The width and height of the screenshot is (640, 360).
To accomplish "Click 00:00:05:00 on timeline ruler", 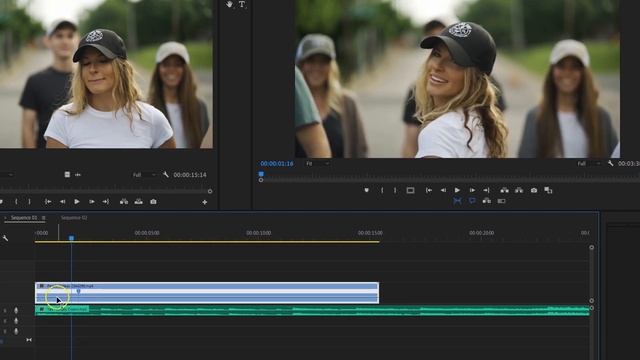I will coord(147,233).
